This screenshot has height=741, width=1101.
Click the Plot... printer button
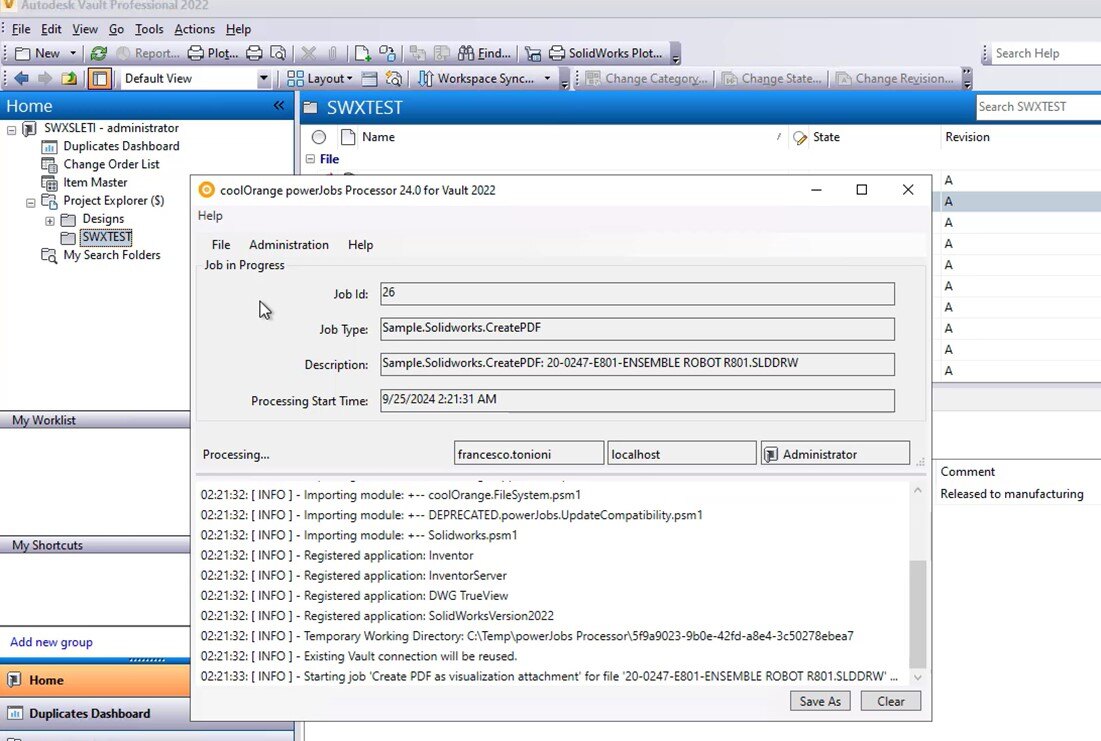pyautogui.click(x=213, y=53)
